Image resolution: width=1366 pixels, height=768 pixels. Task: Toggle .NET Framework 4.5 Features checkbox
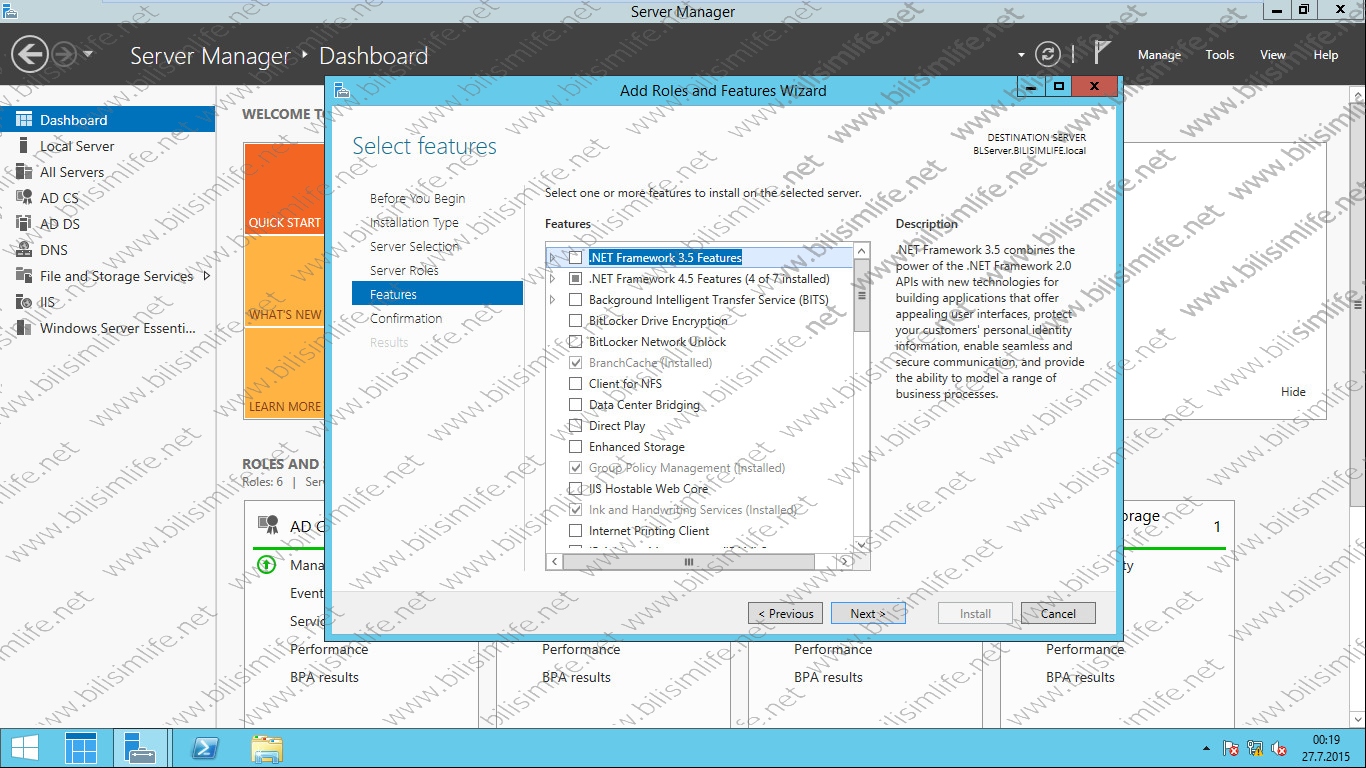click(575, 279)
